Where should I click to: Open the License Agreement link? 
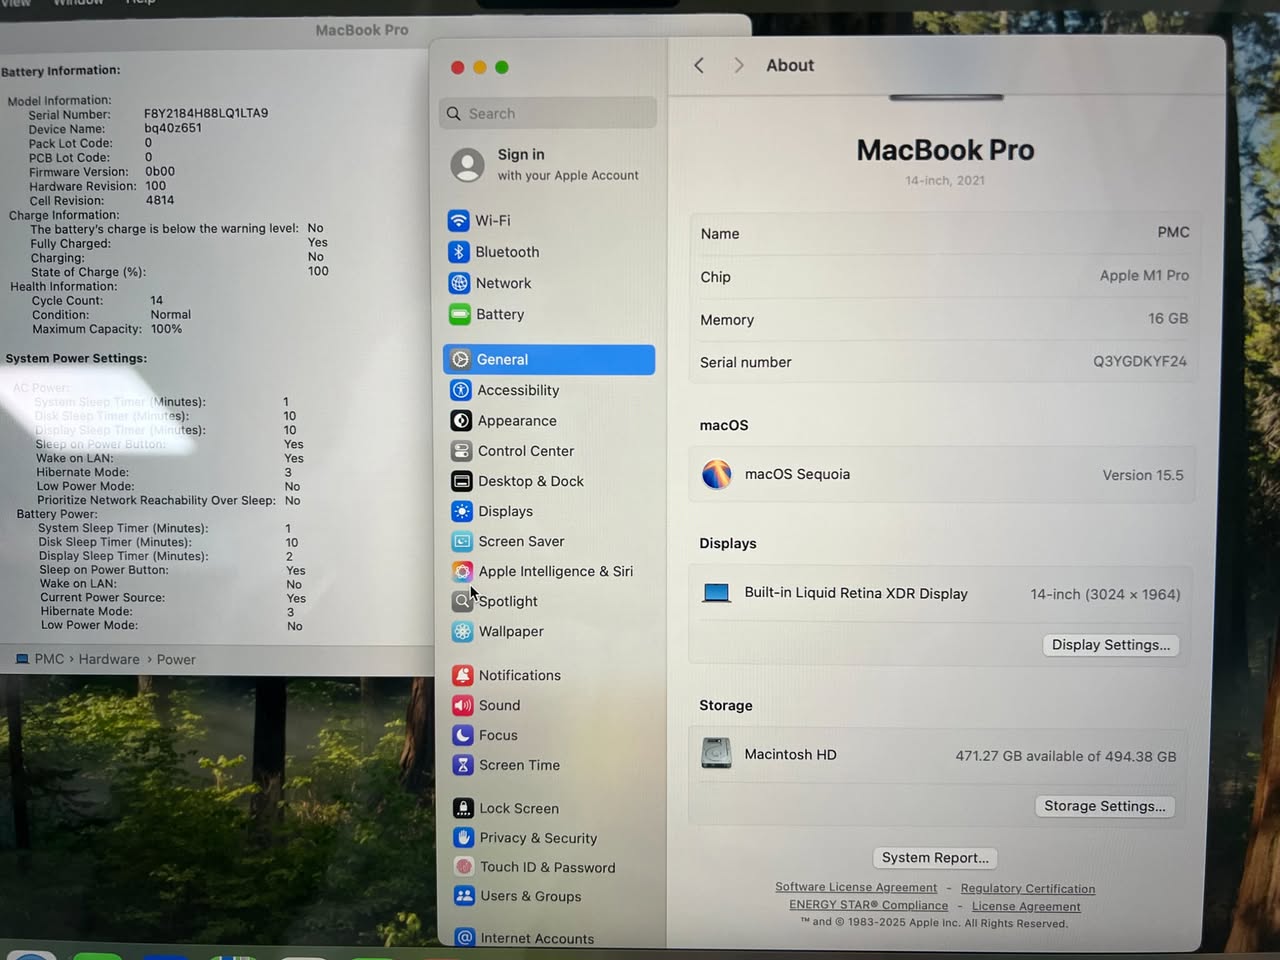click(1026, 906)
